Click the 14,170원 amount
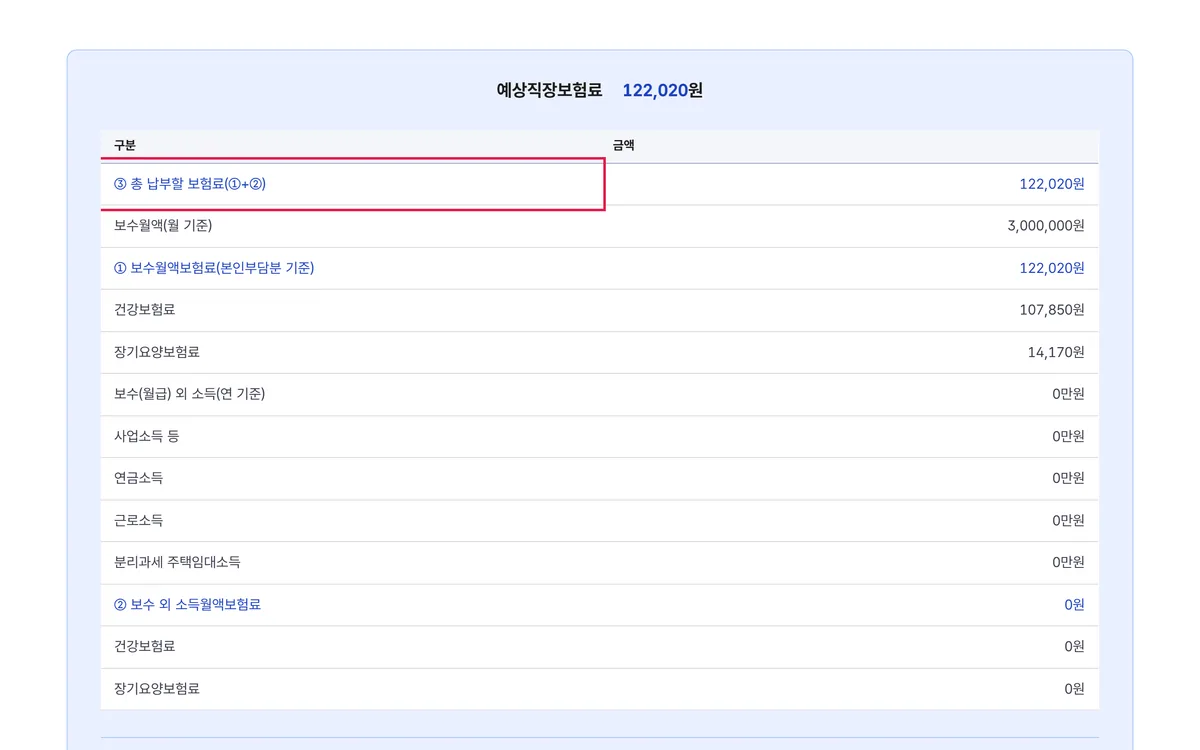Screen dimensions: 1200x750 click(x=1056, y=352)
